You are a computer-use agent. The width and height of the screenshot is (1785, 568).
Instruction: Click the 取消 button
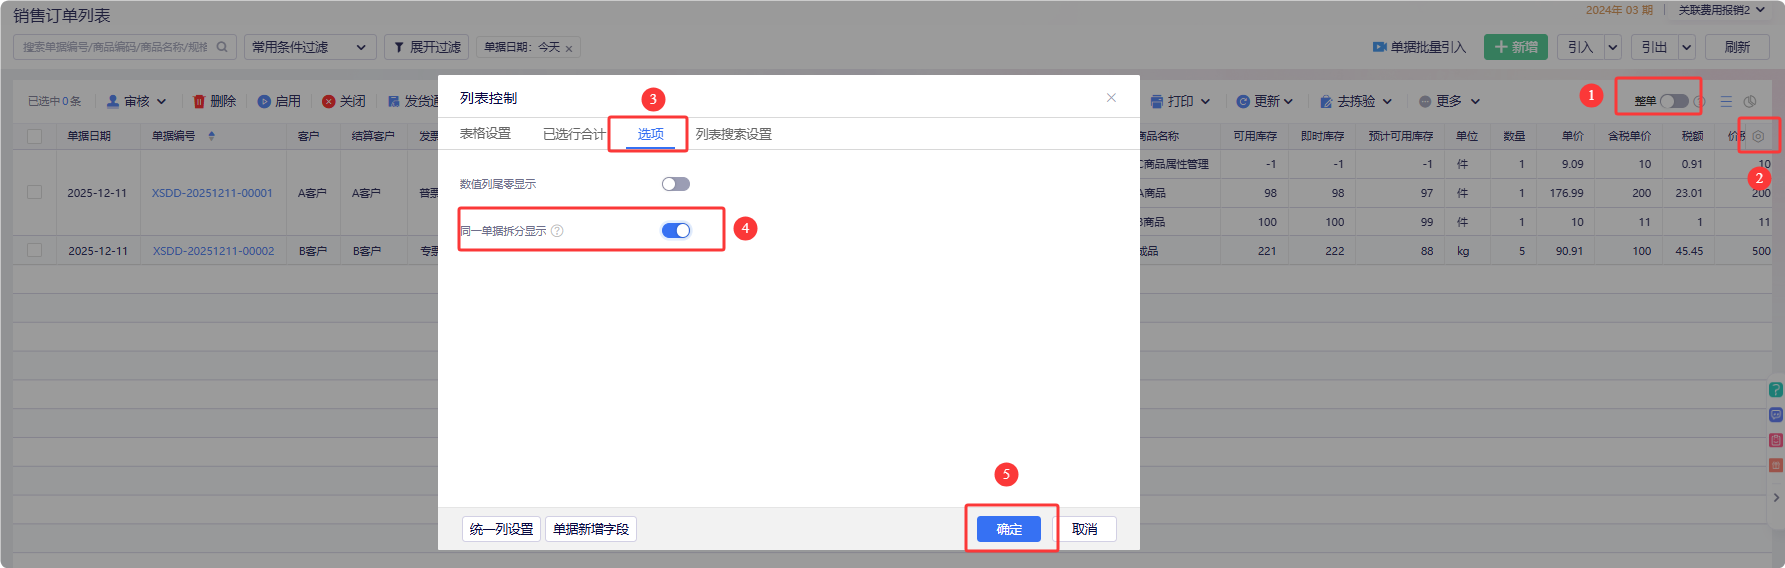tap(1085, 529)
